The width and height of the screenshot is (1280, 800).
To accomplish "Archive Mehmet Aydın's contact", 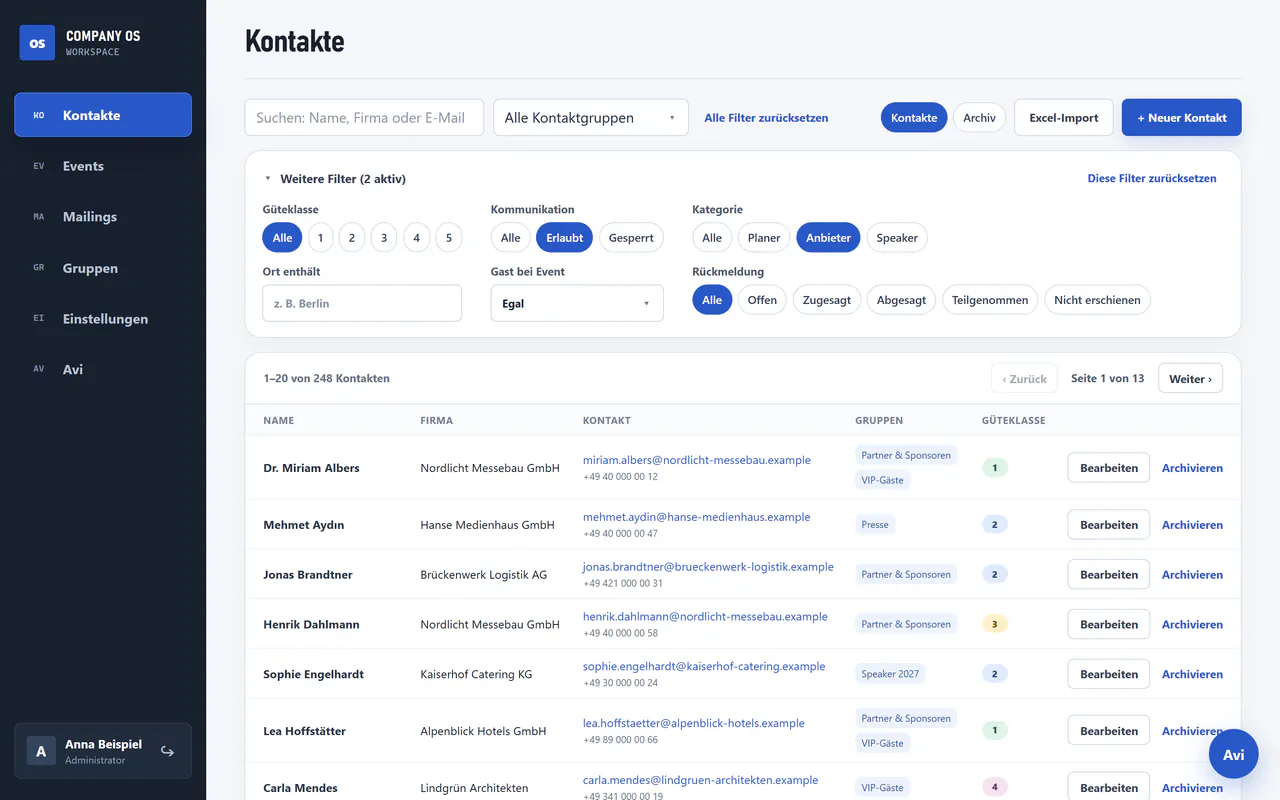I will 1192,525.
